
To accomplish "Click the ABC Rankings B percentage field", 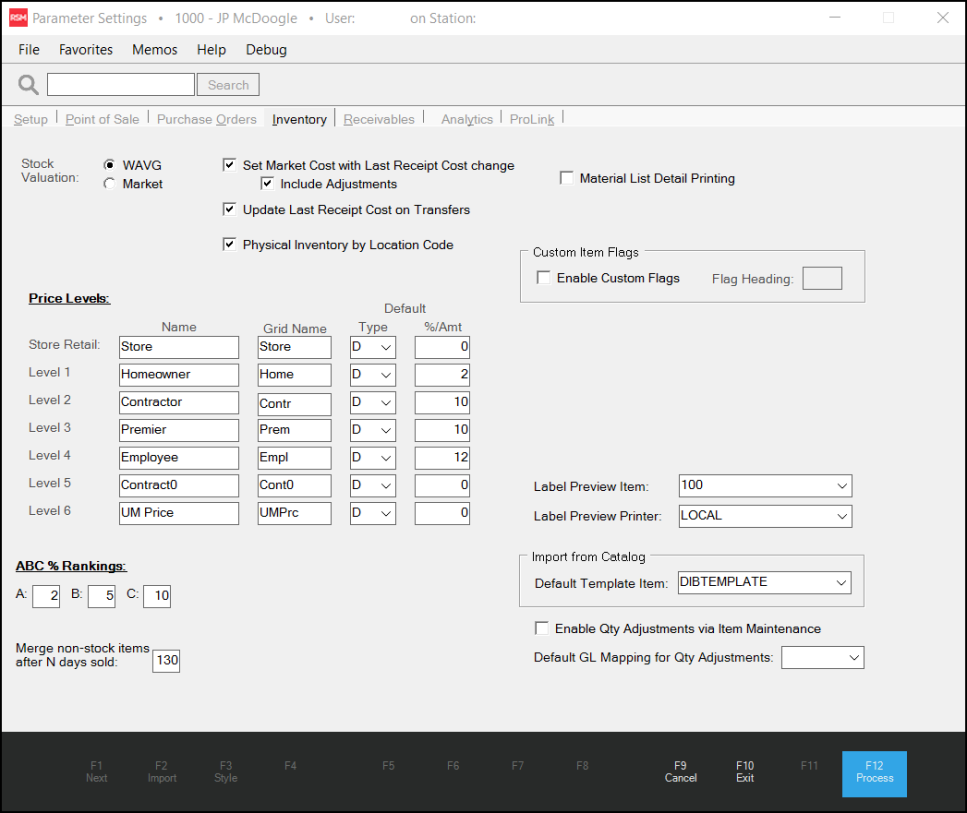I will [102, 596].
